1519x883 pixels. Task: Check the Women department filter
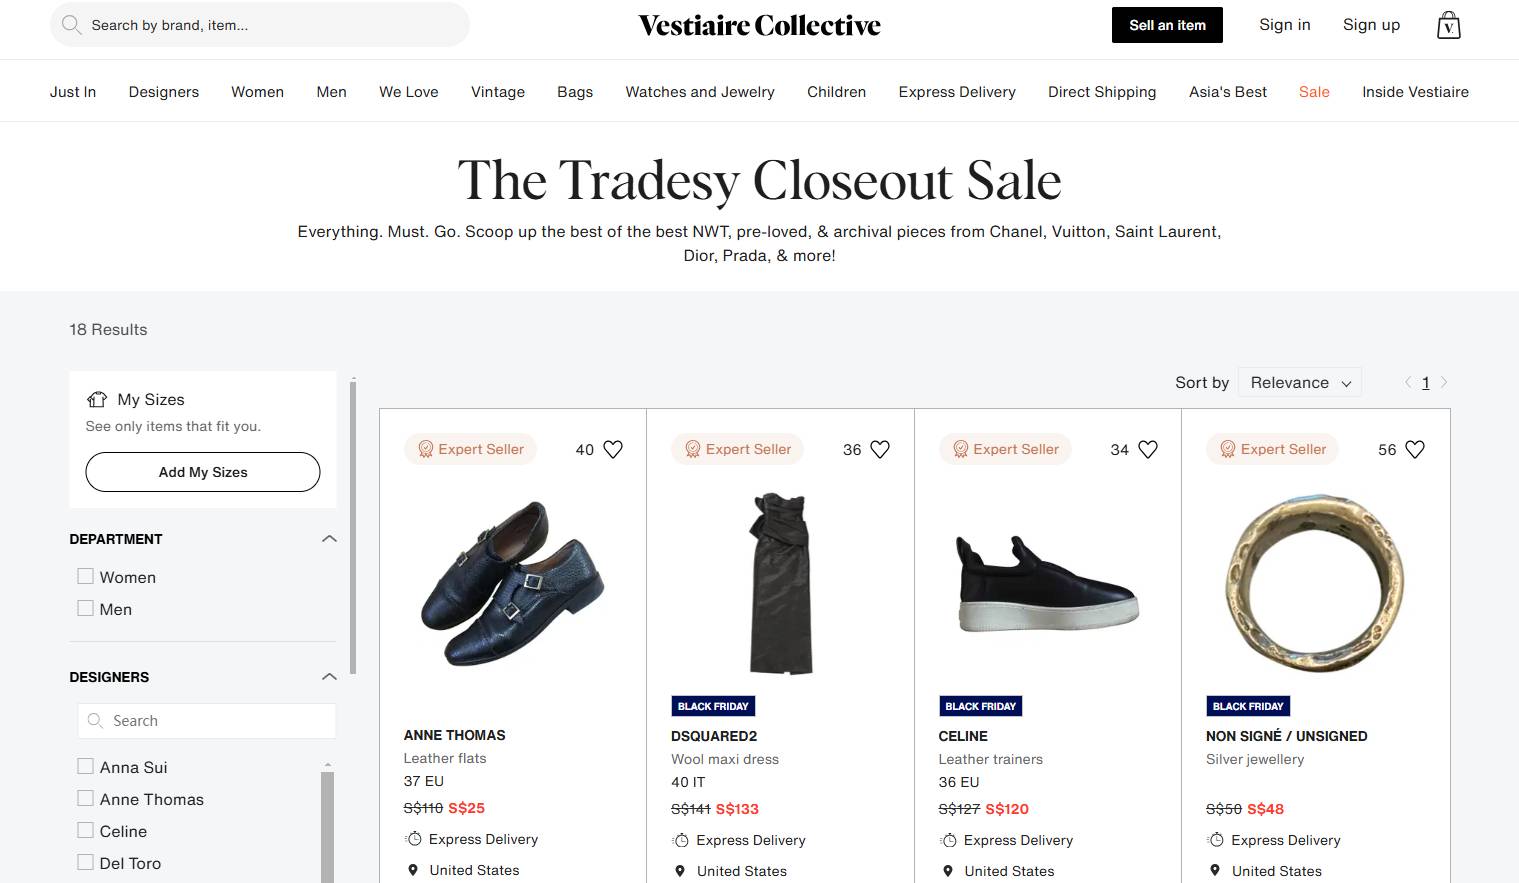(x=86, y=576)
